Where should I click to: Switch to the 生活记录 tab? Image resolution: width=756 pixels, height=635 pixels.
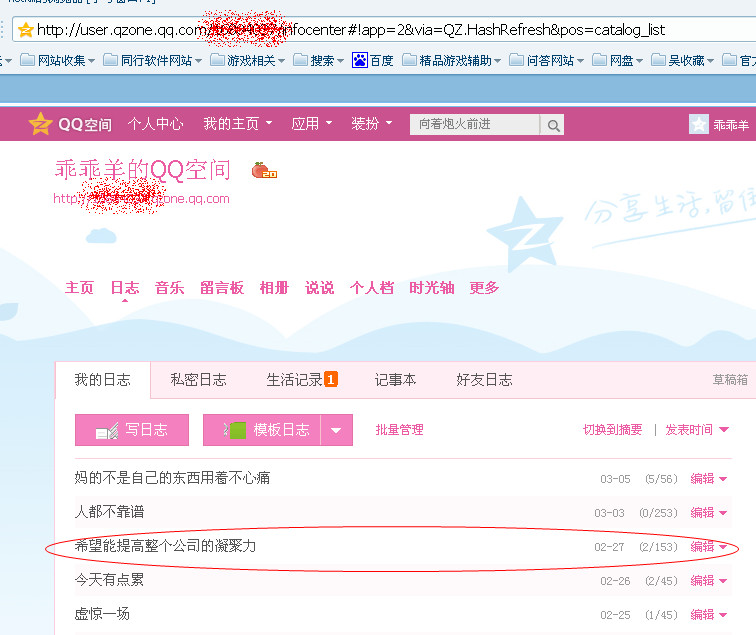click(x=295, y=380)
